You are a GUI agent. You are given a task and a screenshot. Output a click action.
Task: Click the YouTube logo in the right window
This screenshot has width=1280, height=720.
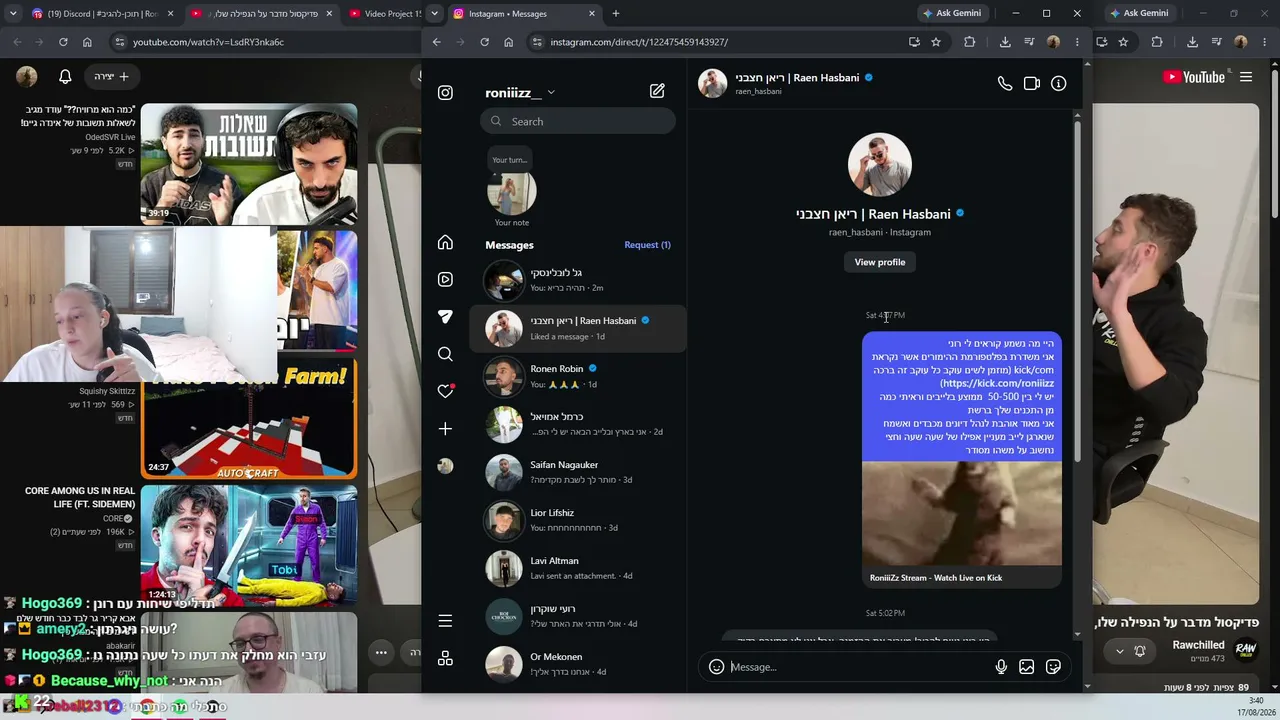click(1194, 77)
